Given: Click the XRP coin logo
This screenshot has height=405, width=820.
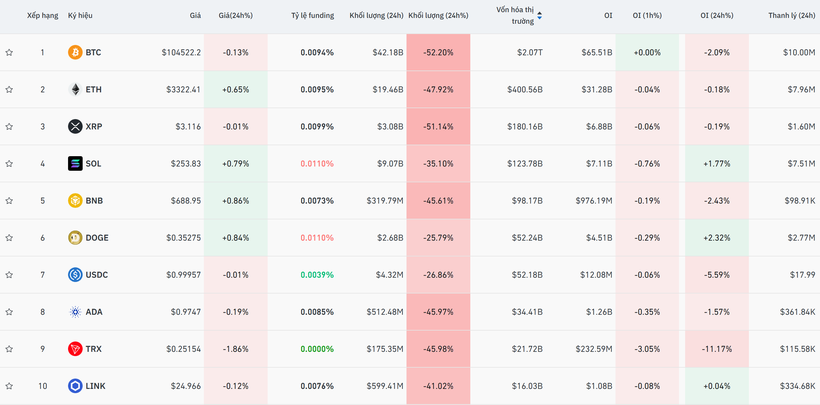Looking at the screenshot, I should coord(75,126).
